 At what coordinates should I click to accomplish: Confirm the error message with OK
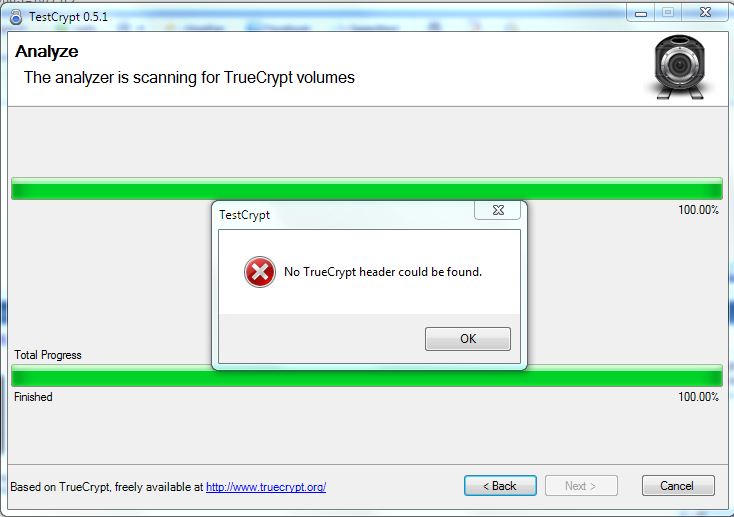pyautogui.click(x=468, y=339)
